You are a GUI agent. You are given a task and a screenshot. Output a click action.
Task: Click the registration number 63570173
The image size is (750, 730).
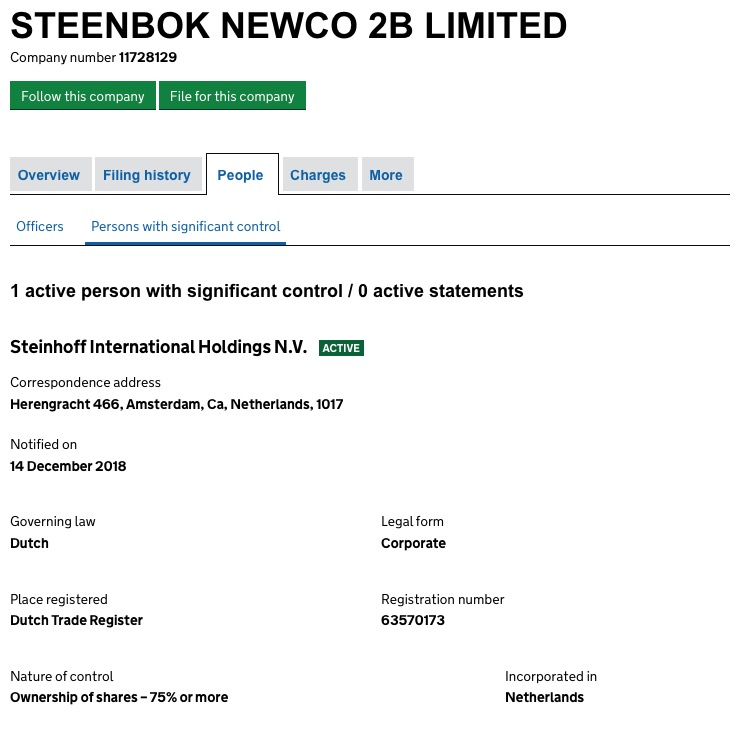coord(413,620)
